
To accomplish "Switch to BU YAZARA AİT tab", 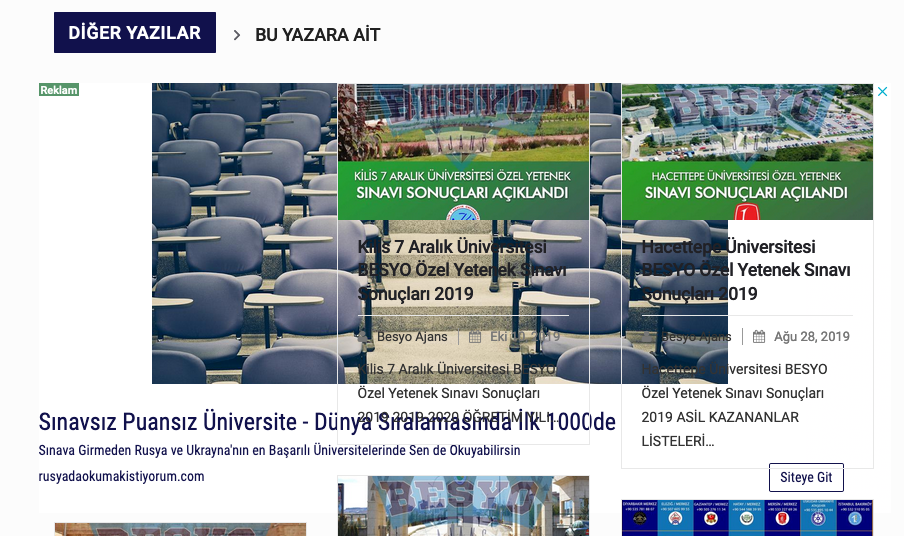I will (x=318, y=35).
